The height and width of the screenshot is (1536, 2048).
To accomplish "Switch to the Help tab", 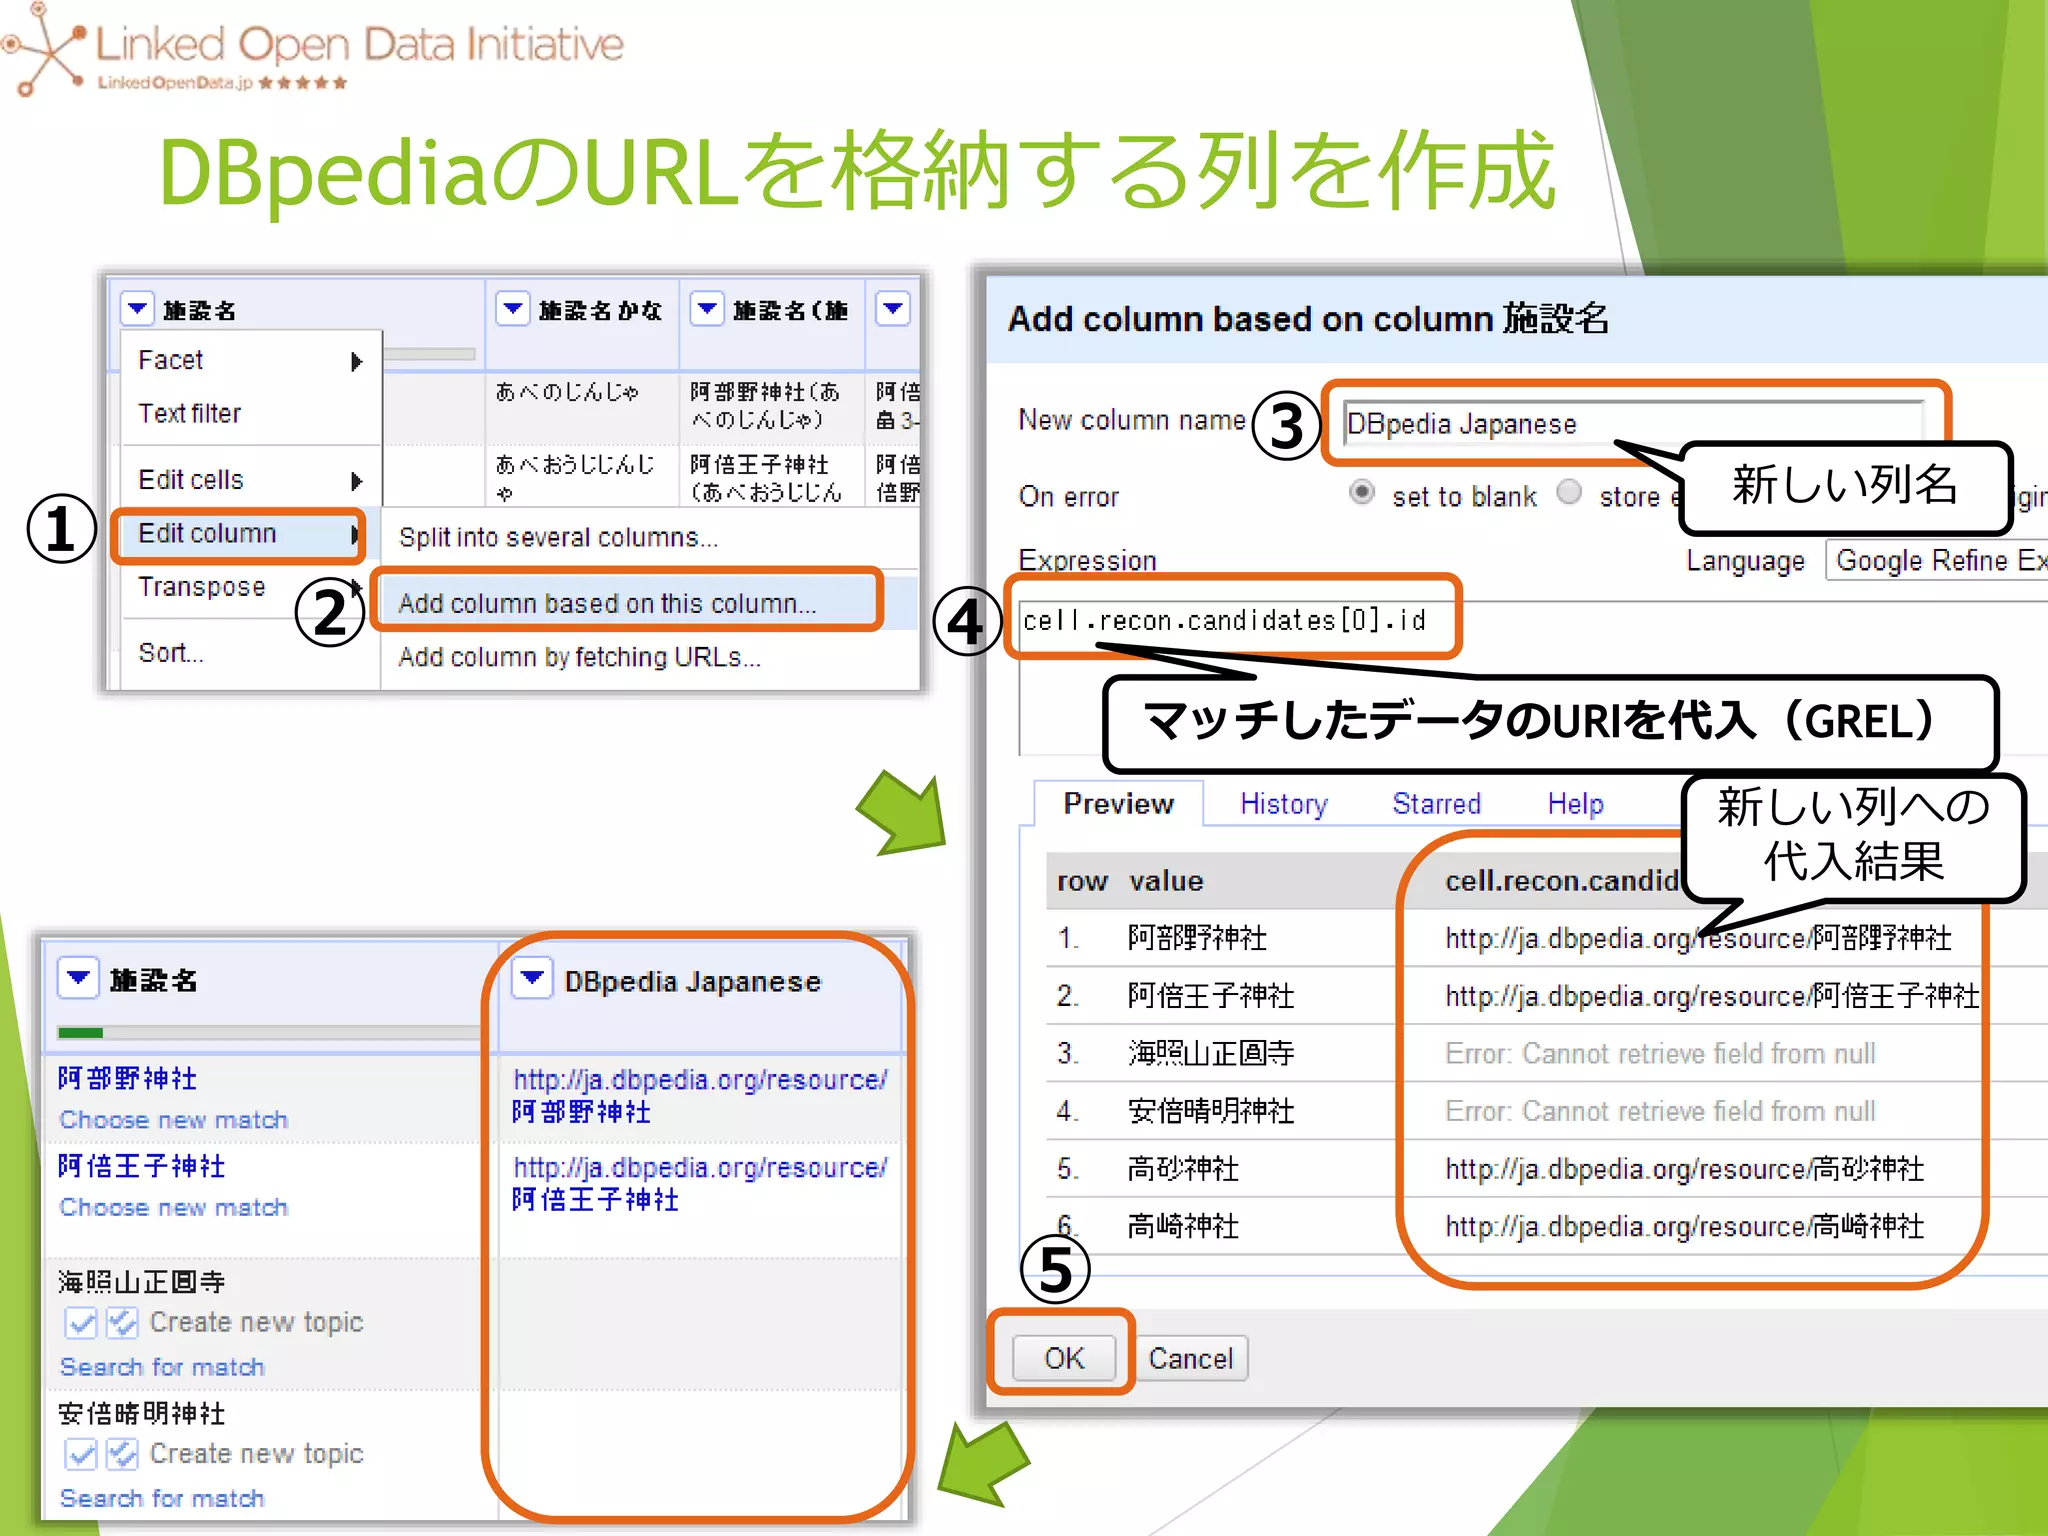I will 1575,803.
